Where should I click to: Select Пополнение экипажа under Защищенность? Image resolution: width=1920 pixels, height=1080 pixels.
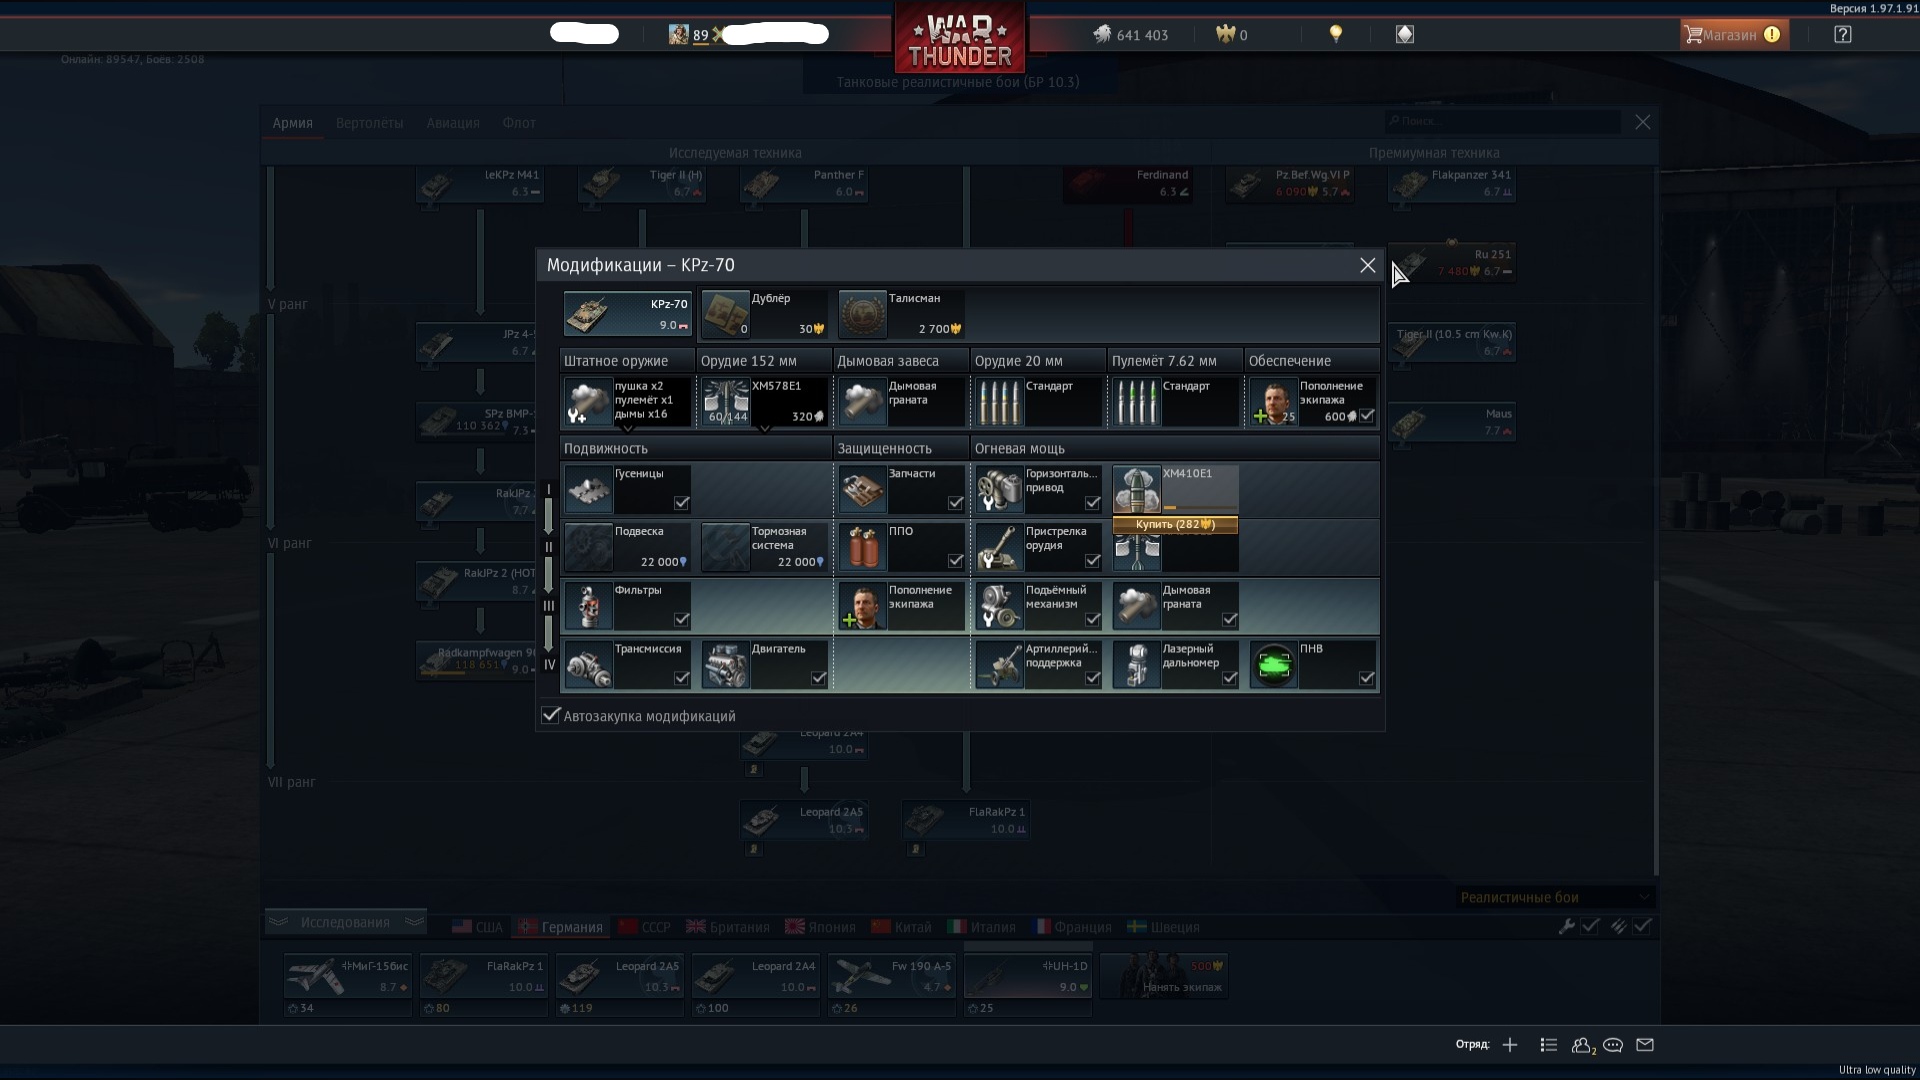click(x=901, y=606)
